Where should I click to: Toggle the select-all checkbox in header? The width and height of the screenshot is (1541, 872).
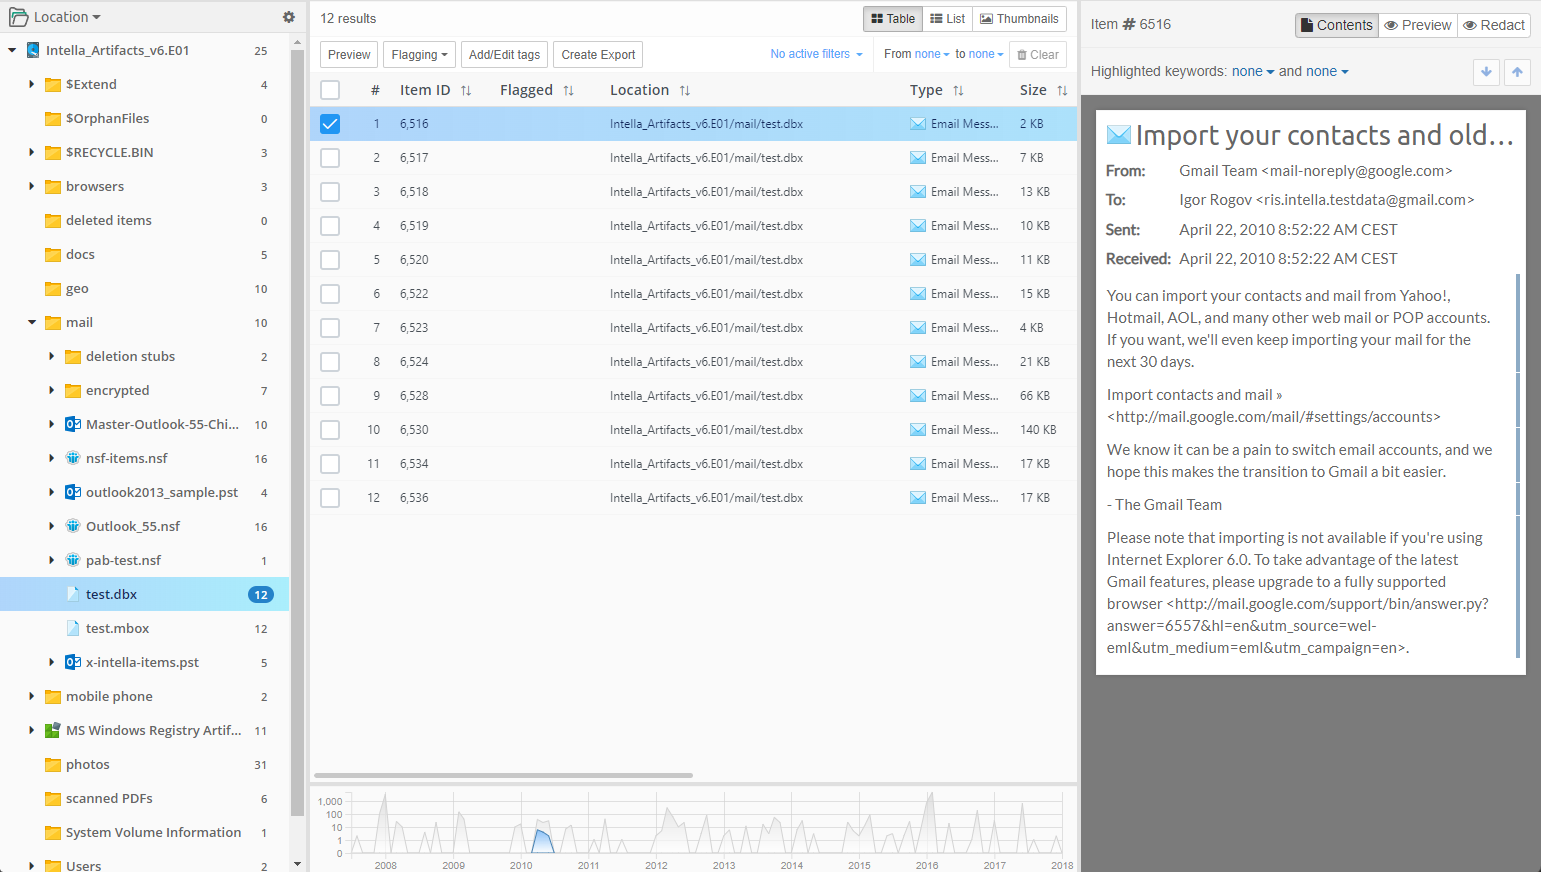(x=330, y=90)
